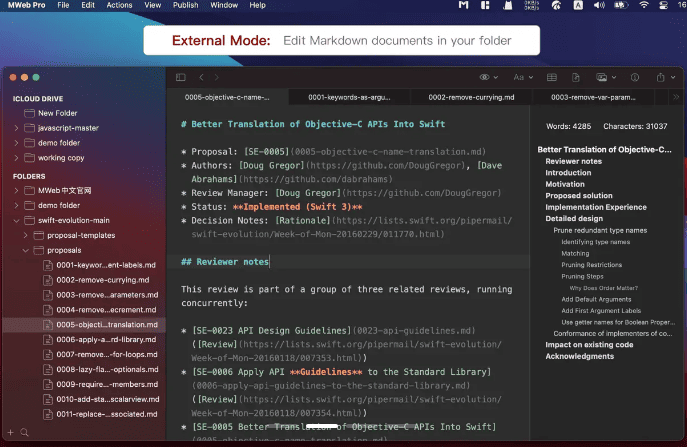The width and height of the screenshot is (687, 447).
Task: Open 0010-add-sta...scalarview.md file
Action: point(108,399)
